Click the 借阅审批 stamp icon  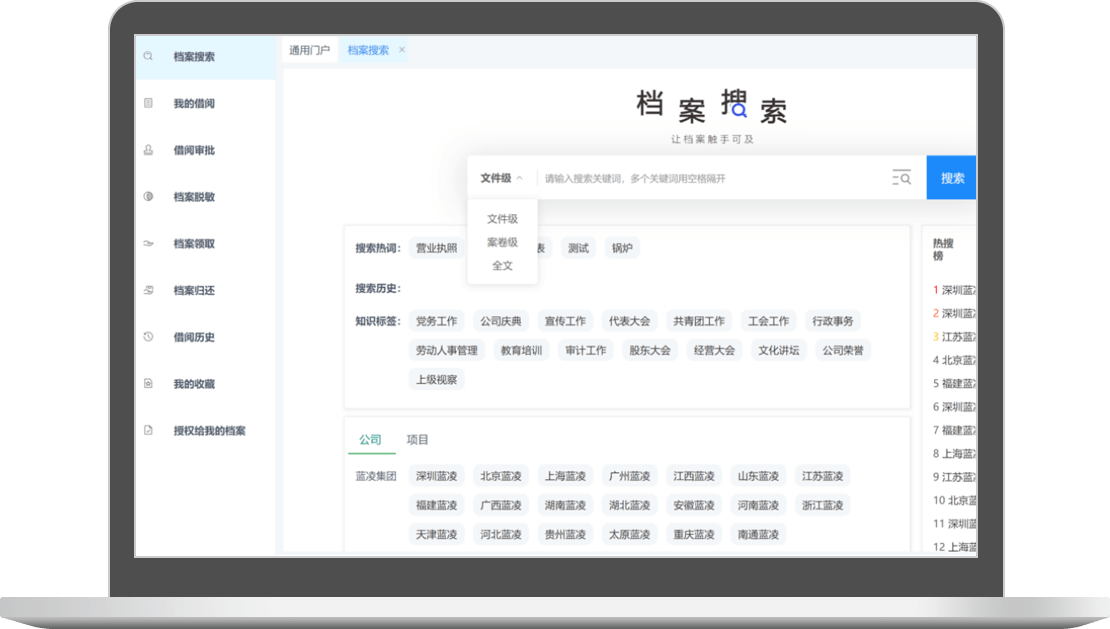[x=148, y=150]
